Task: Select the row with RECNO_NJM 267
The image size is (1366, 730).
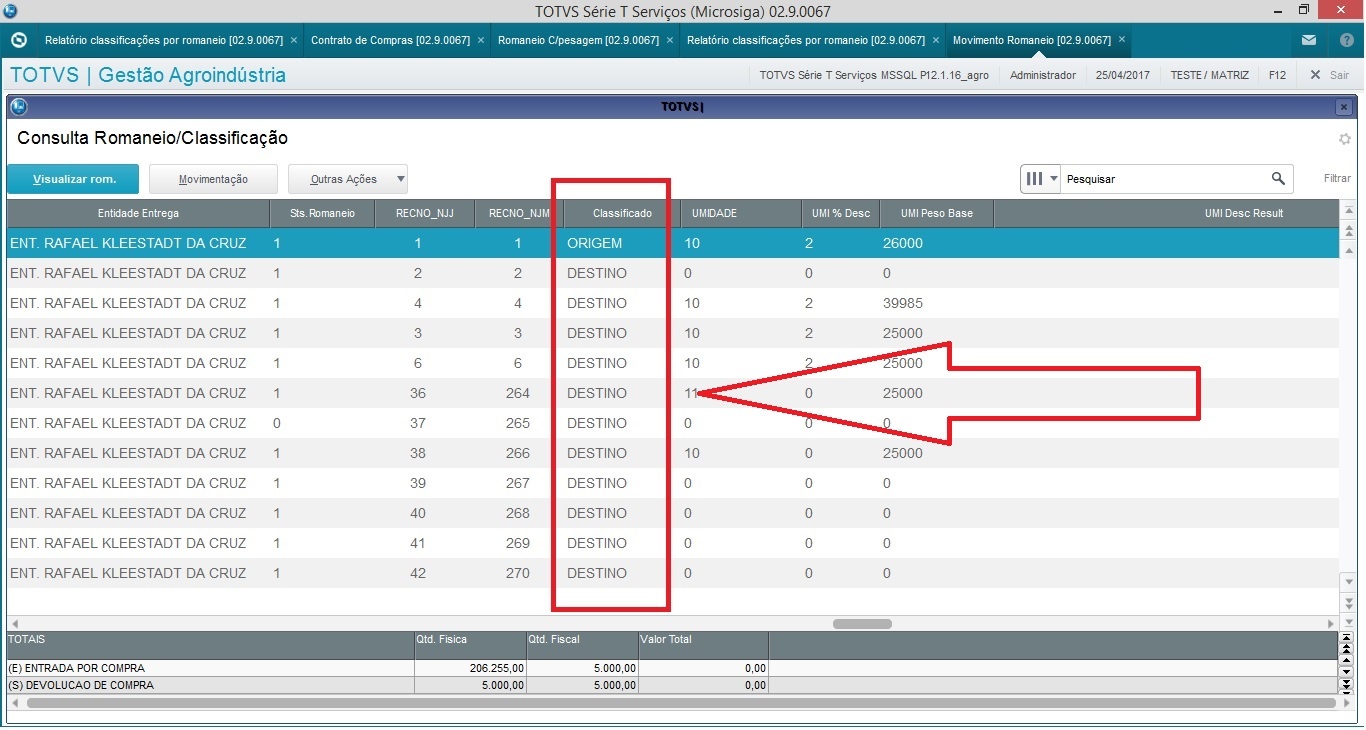Action: tap(672, 483)
